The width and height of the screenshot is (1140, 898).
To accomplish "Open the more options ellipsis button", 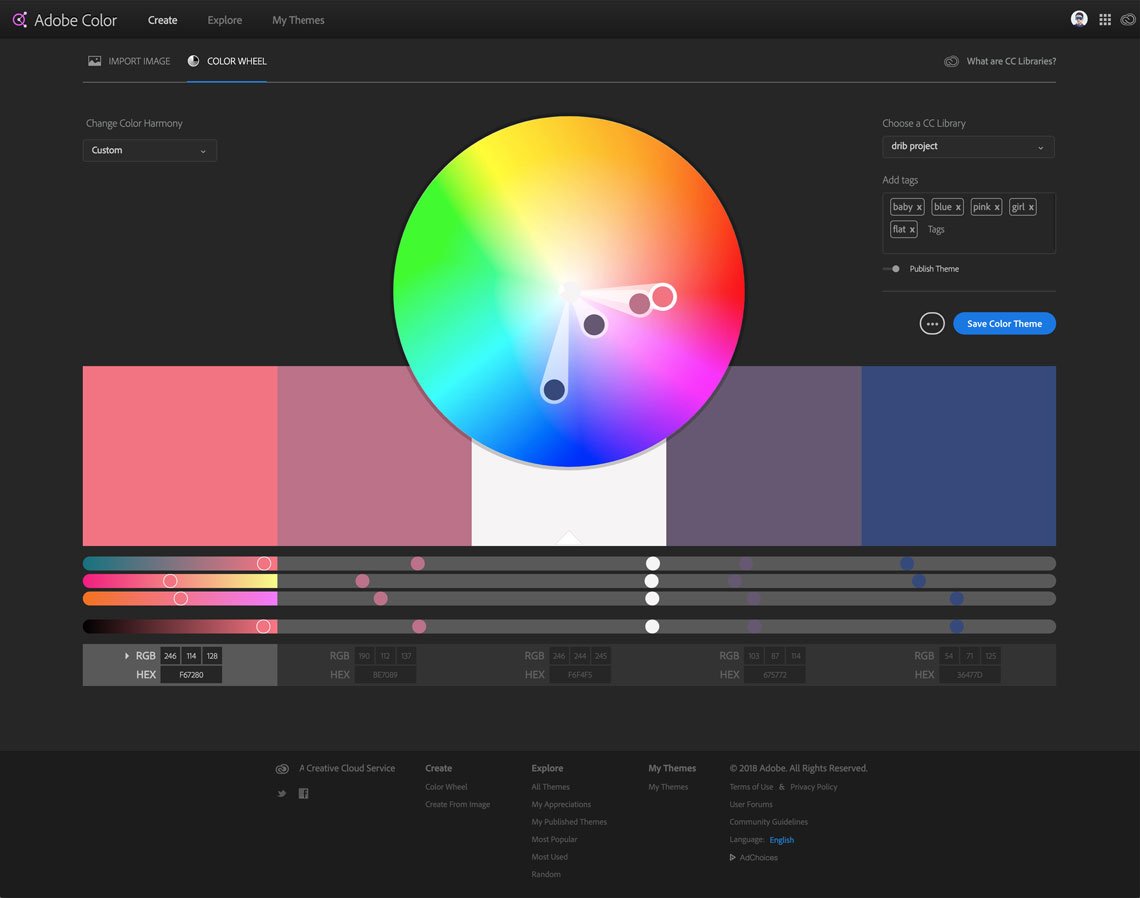I will (932, 324).
